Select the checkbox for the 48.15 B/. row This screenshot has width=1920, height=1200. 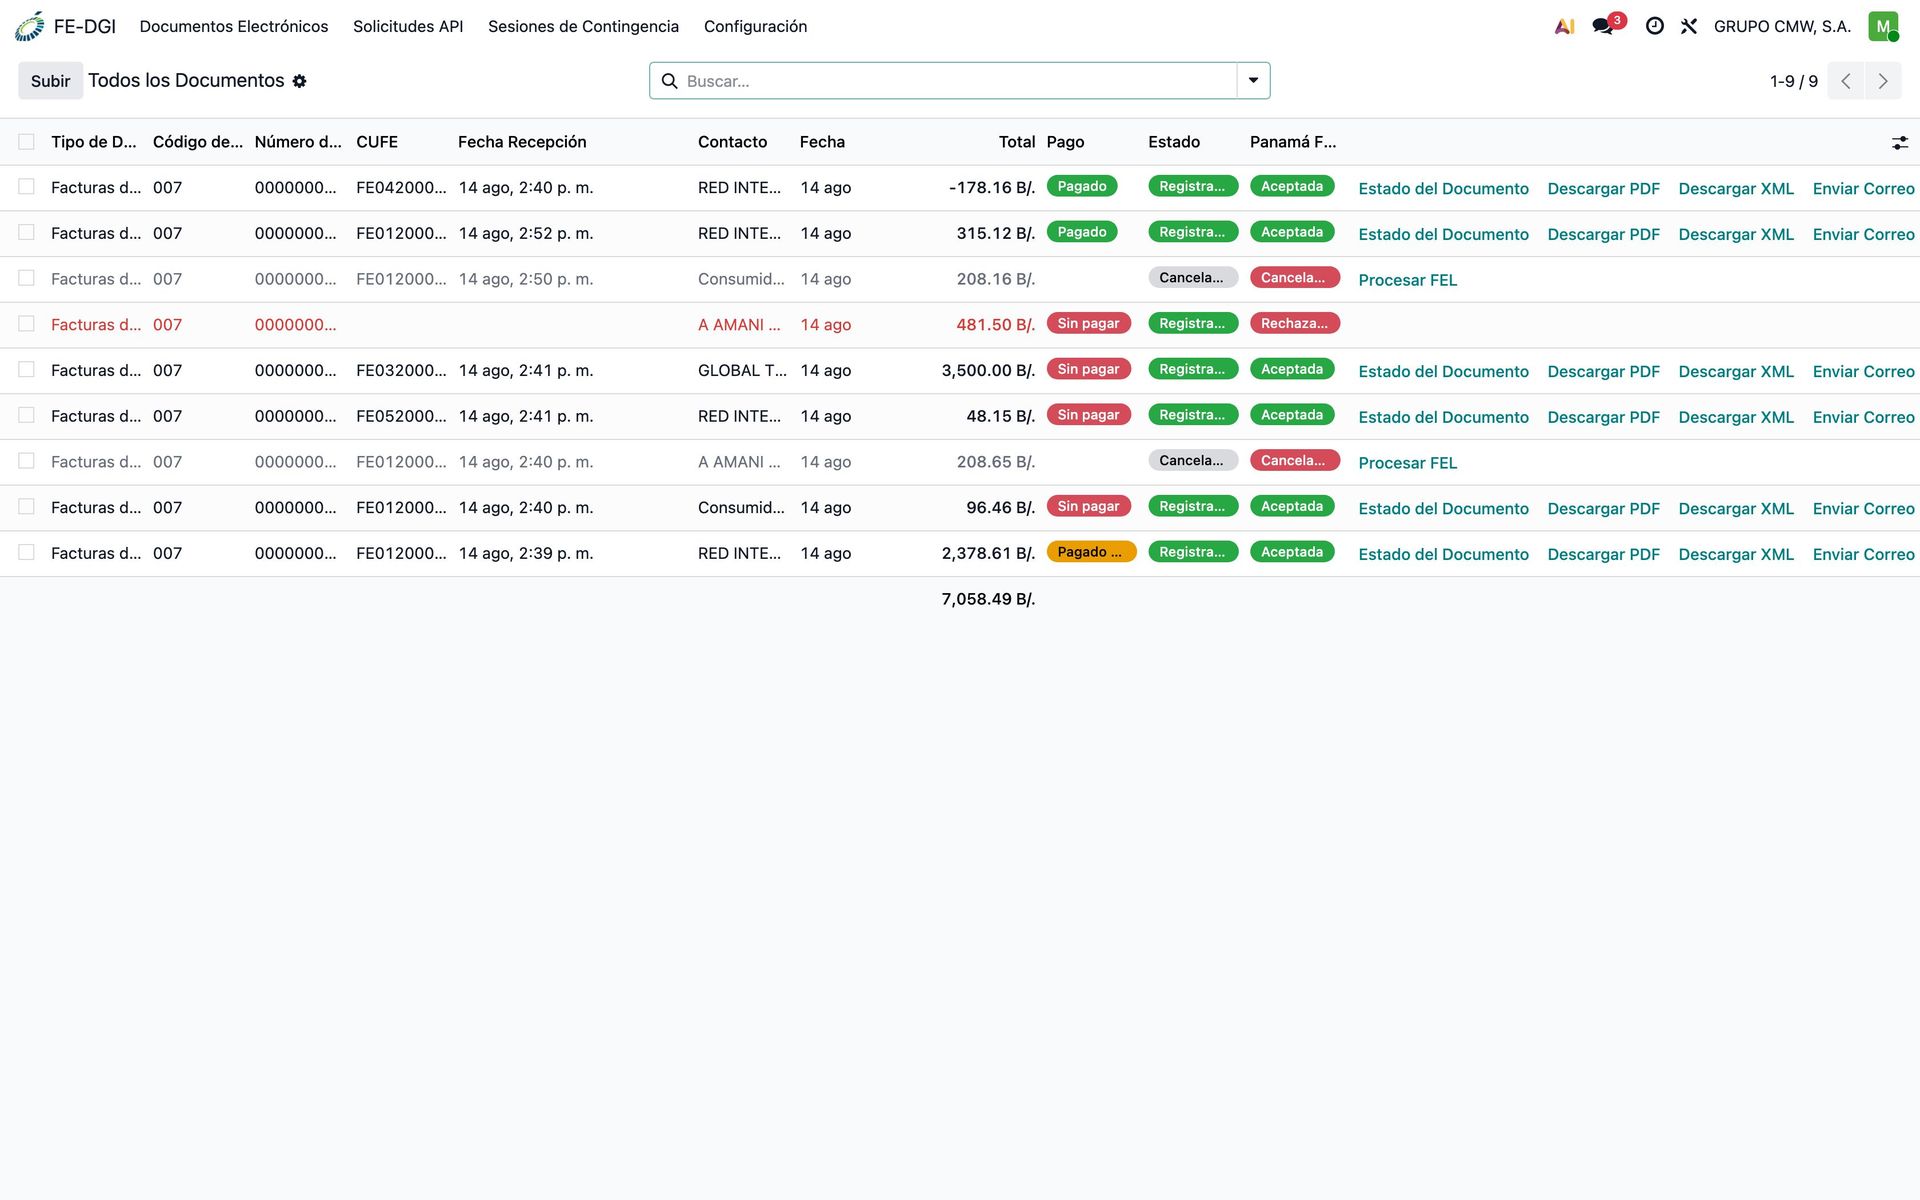pyautogui.click(x=27, y=415)
